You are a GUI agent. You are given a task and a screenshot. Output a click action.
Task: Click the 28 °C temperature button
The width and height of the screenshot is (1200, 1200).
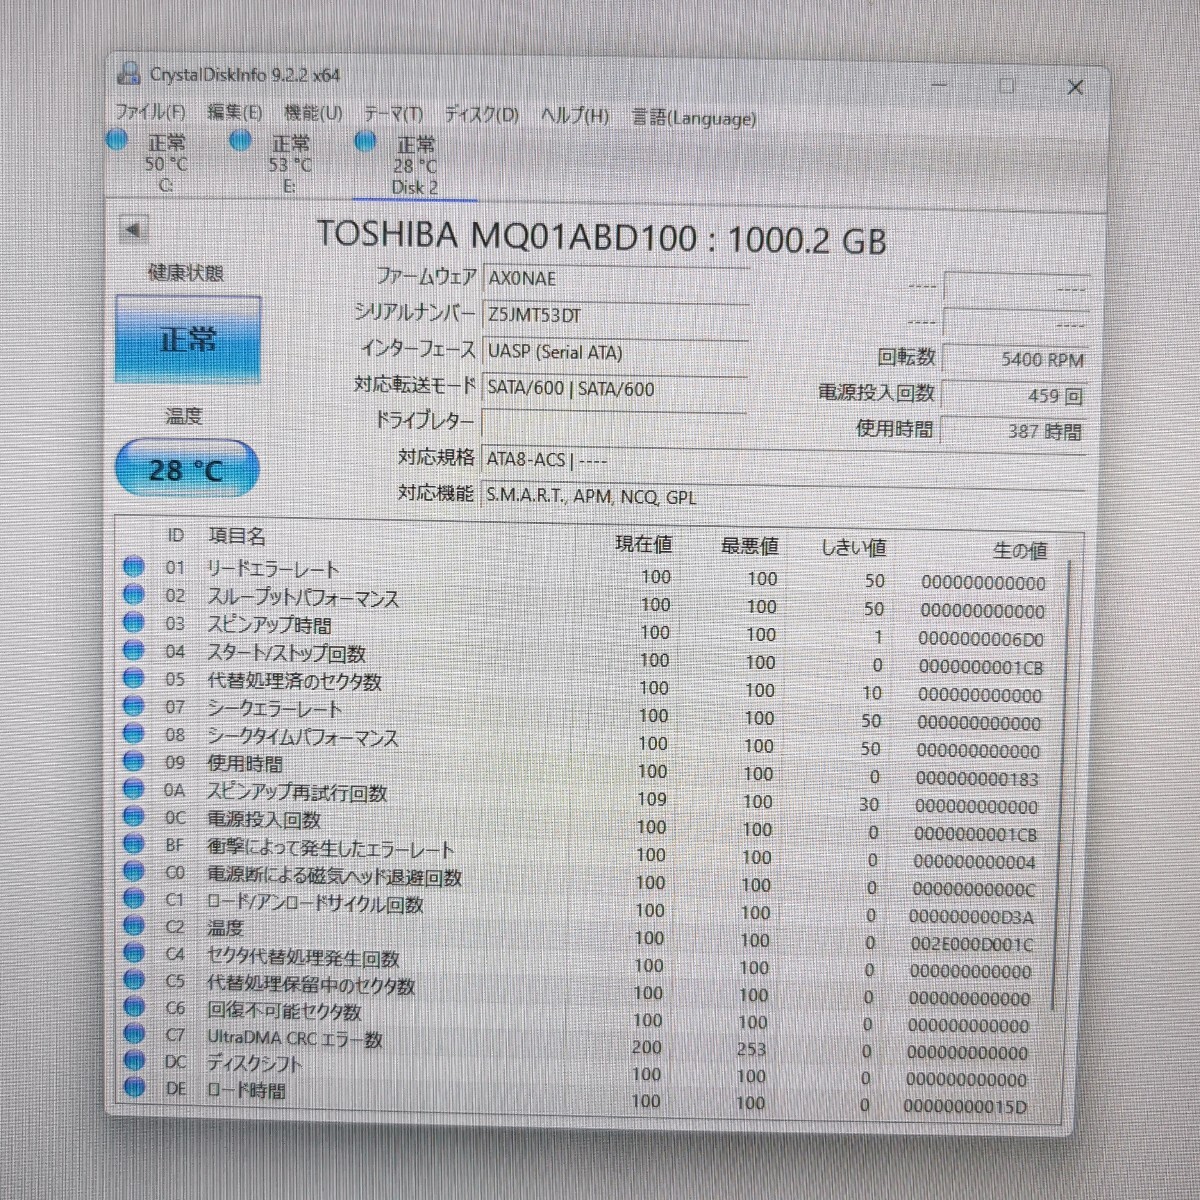[186, 469]
